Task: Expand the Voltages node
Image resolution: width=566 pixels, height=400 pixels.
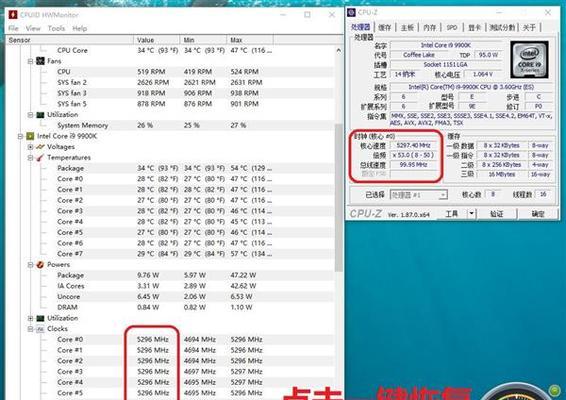Action: point(30,147)
